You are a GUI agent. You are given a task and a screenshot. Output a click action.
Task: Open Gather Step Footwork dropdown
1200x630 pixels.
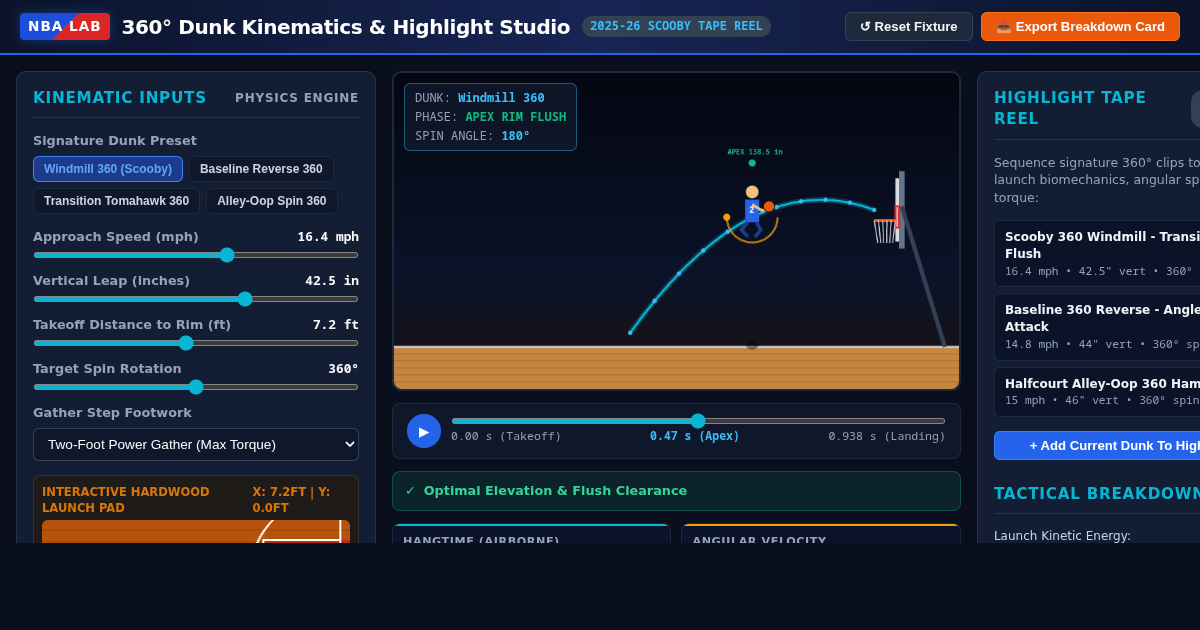pos(196,444)
